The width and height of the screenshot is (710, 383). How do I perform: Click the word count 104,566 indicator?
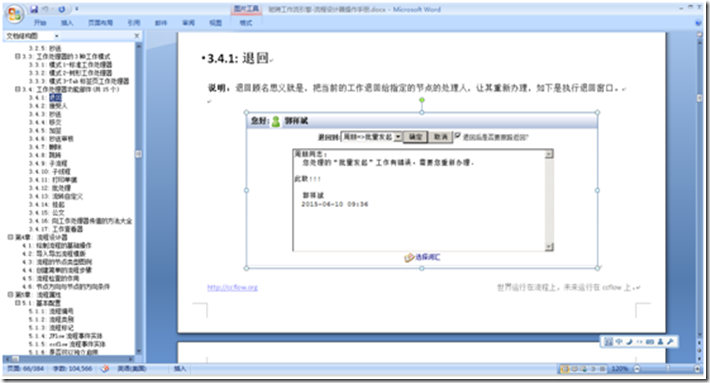point(72,369)
